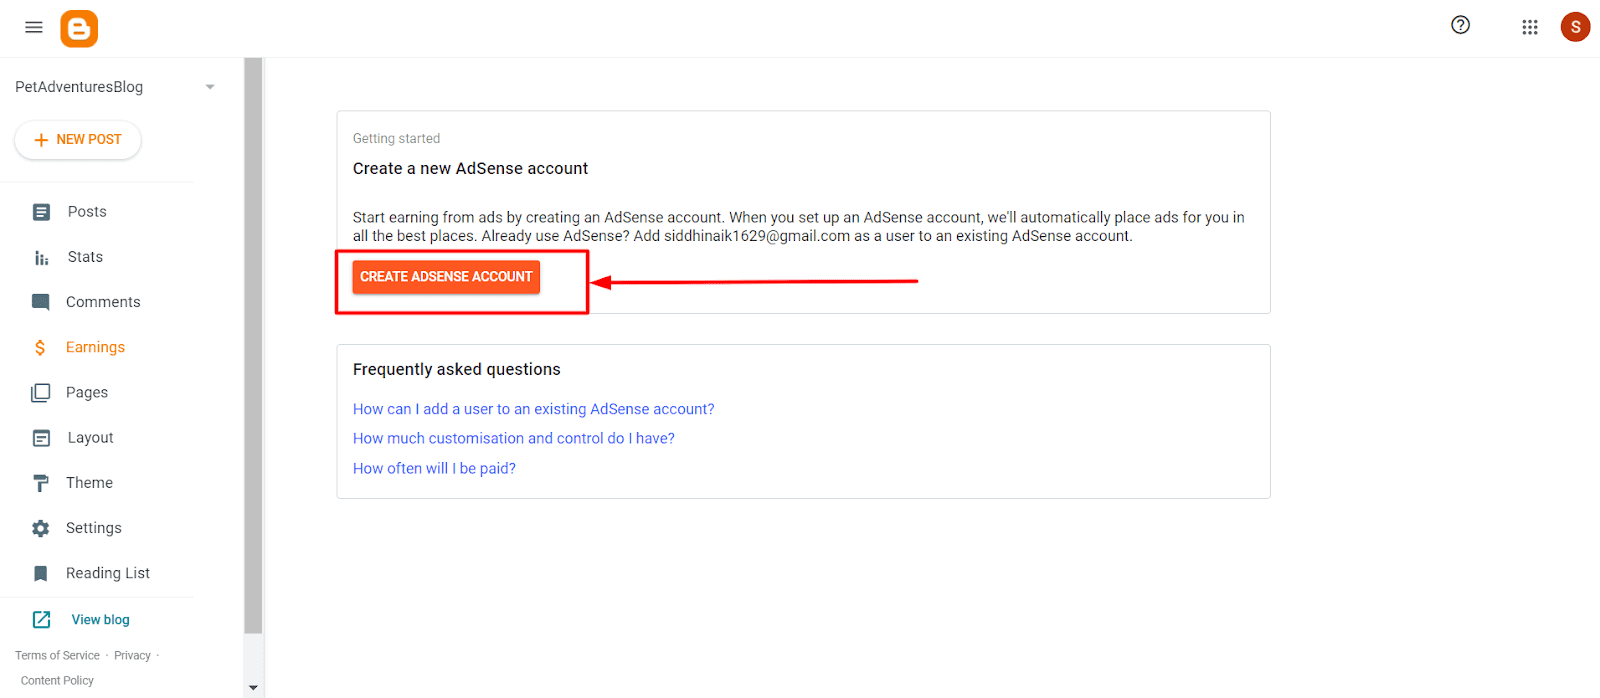Click the scroll-down chevron at sidebar bottom
The width and height of the screenshot is (1600, 698).
coord(253,687)
